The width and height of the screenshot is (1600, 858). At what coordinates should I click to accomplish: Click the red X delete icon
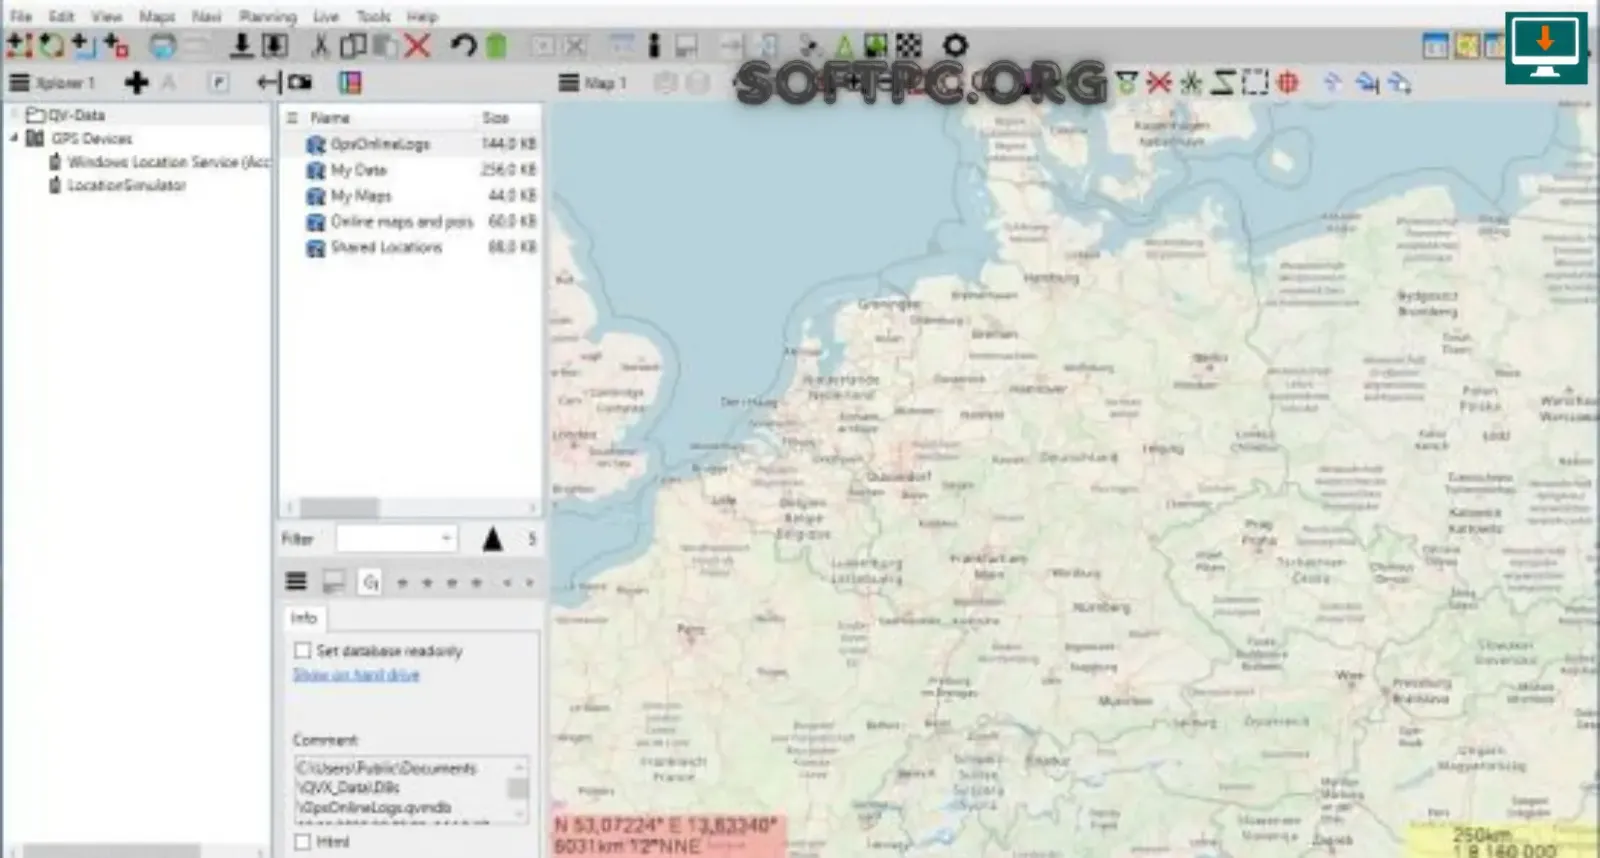coord(418,46)
